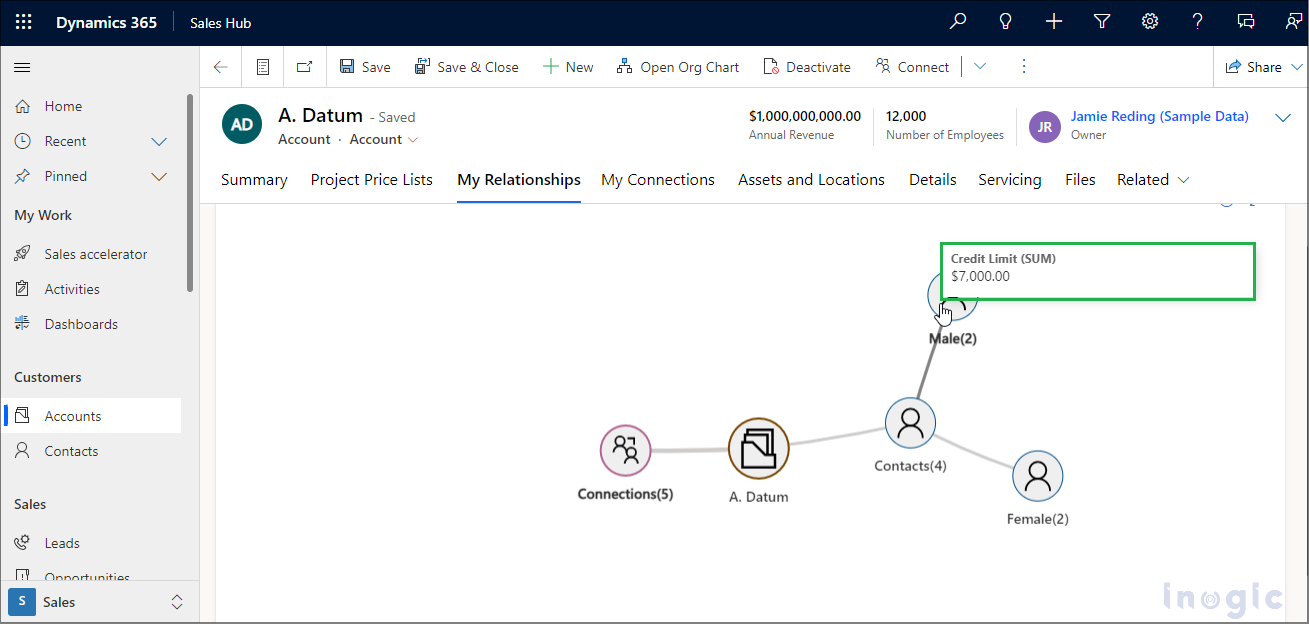Expand the Pinned section chevron
Screen dimensions: 1309x624
point(158,176)
